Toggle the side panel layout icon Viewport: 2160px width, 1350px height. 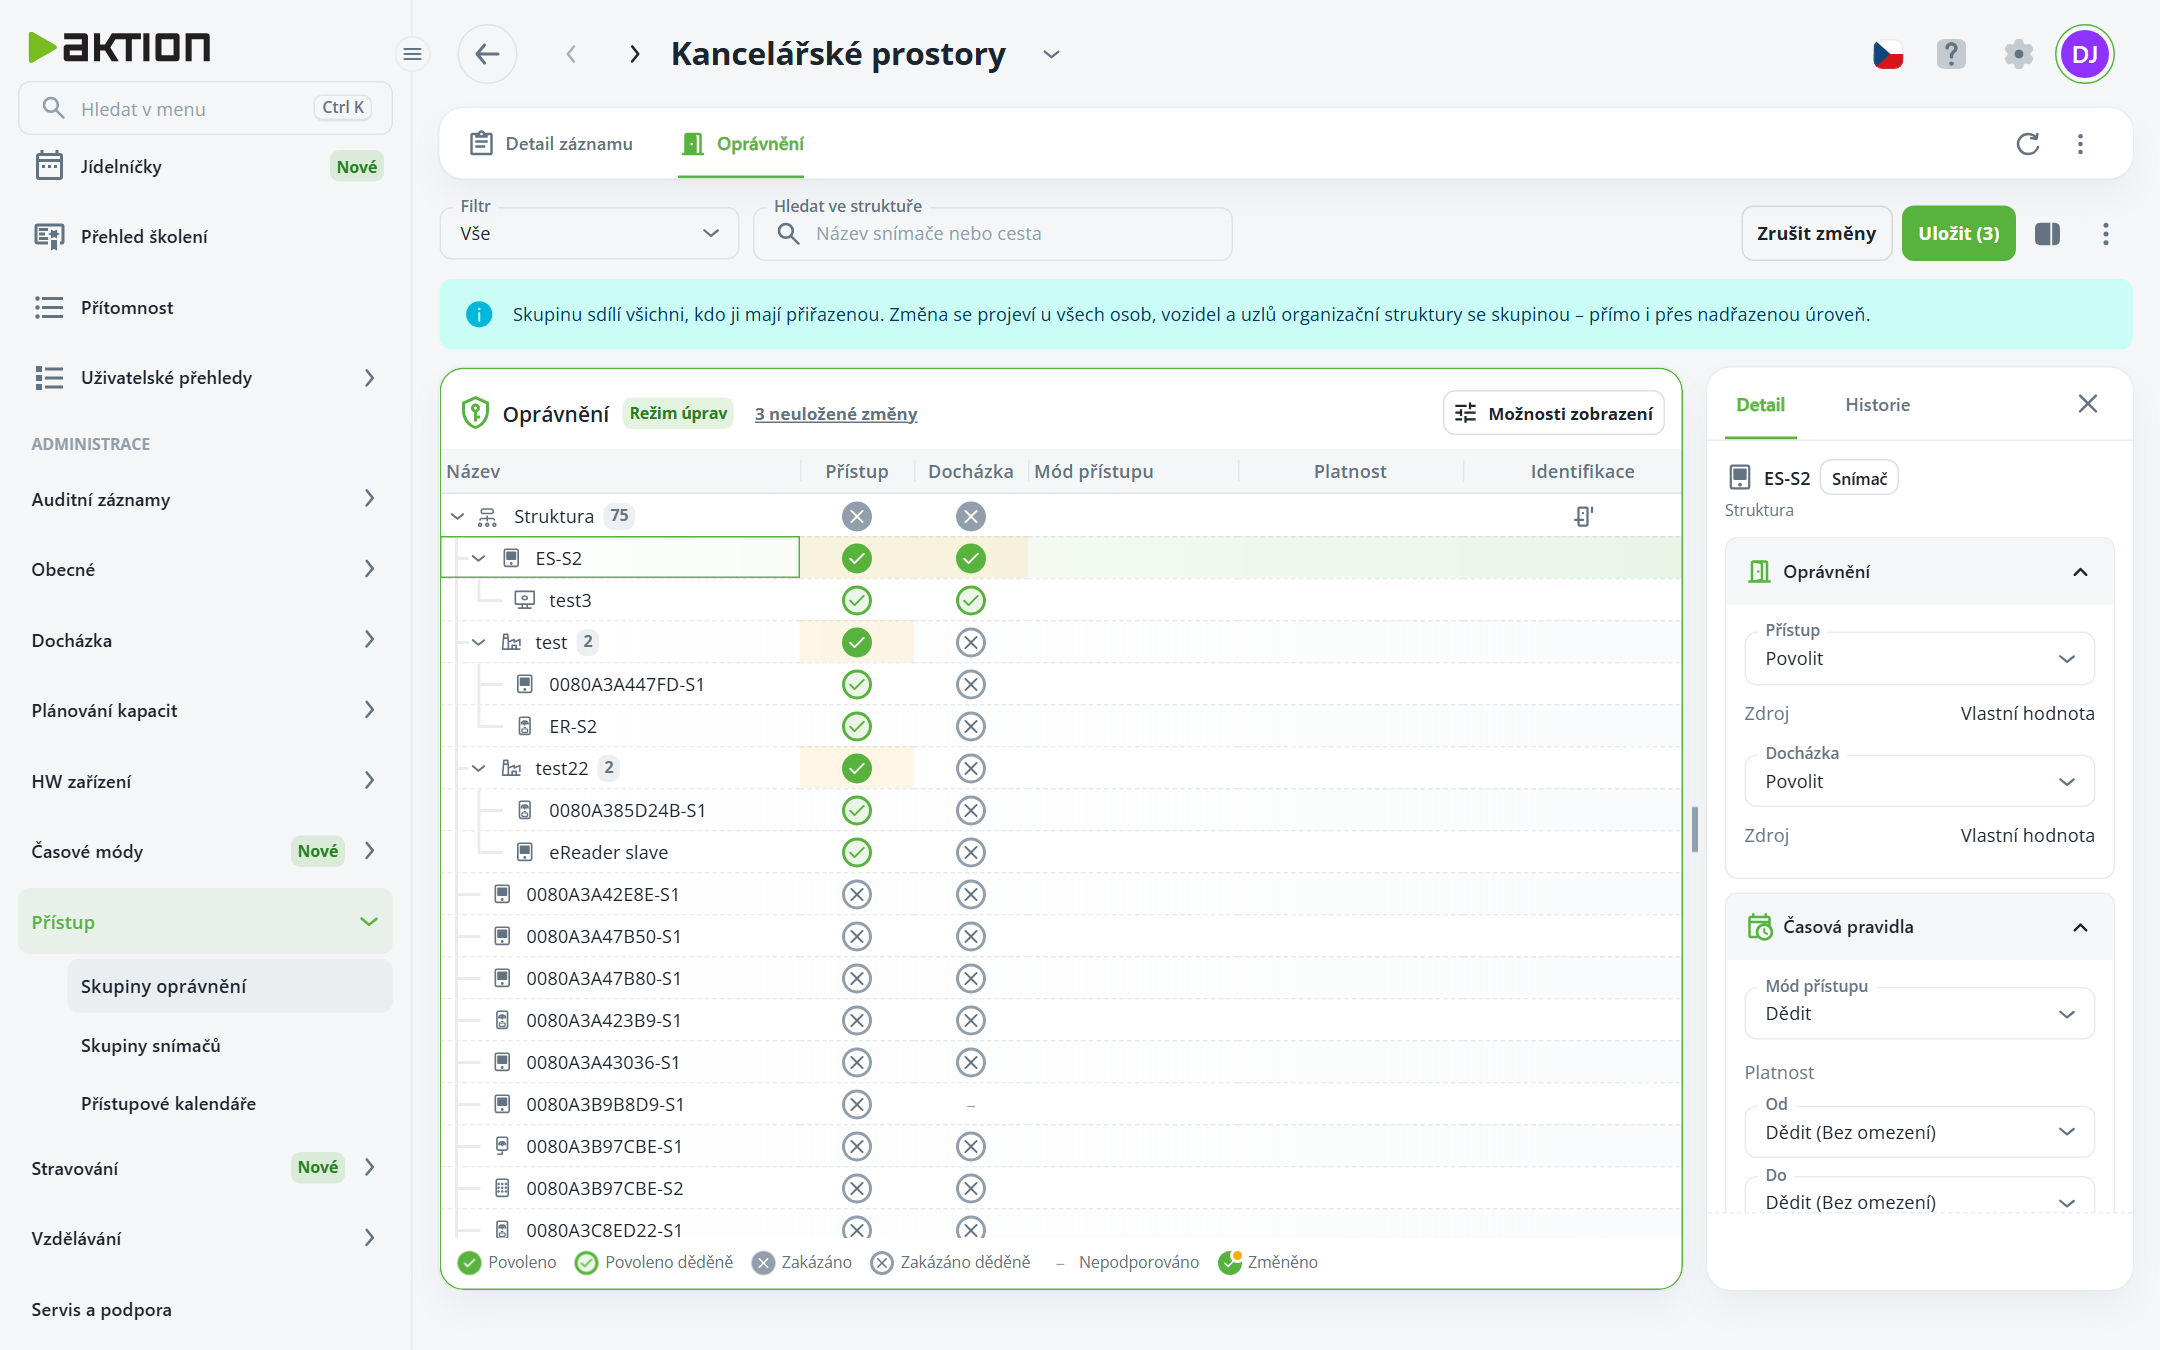click(x=2047, y=234)
